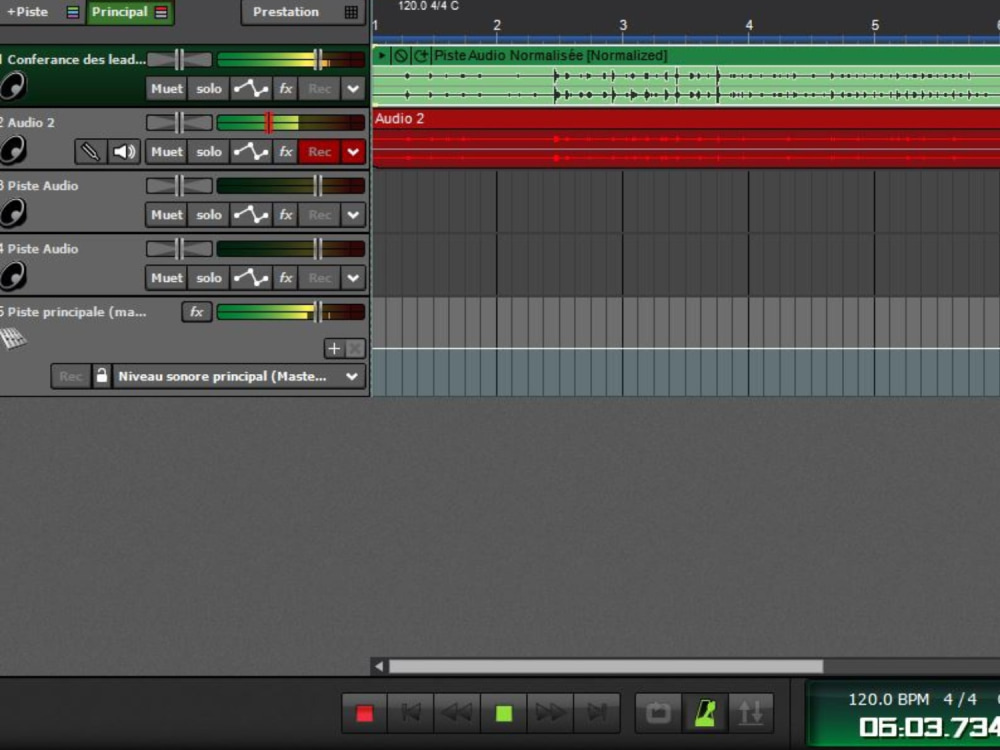Toggle loop mode icon in transport
Screen dimensions: 1000x750
(x=658, y=712)
